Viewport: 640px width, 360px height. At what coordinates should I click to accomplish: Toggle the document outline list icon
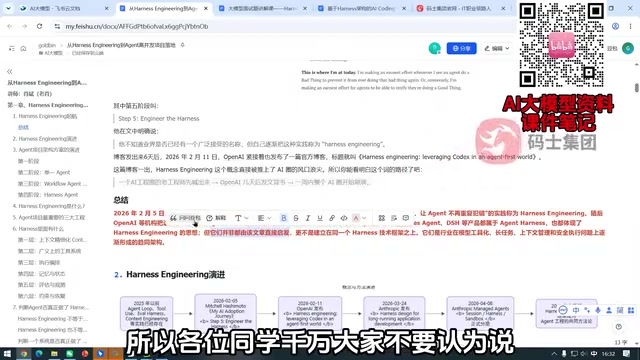[x=11, y=49]
